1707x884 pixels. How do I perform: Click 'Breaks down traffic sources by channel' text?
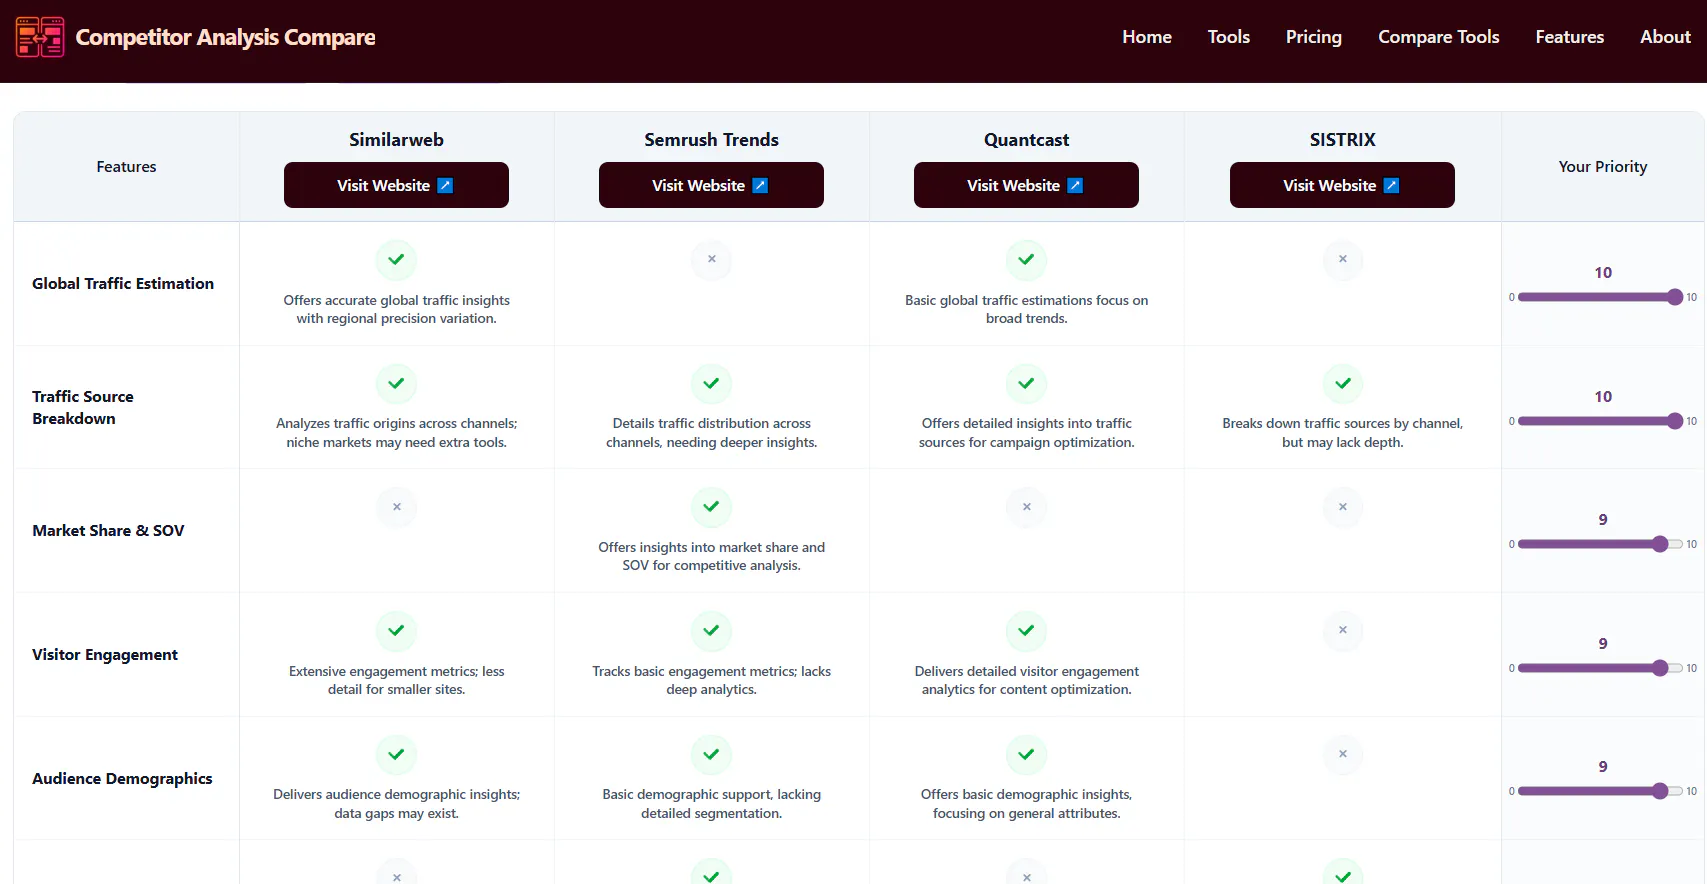tap(1342, 433)
